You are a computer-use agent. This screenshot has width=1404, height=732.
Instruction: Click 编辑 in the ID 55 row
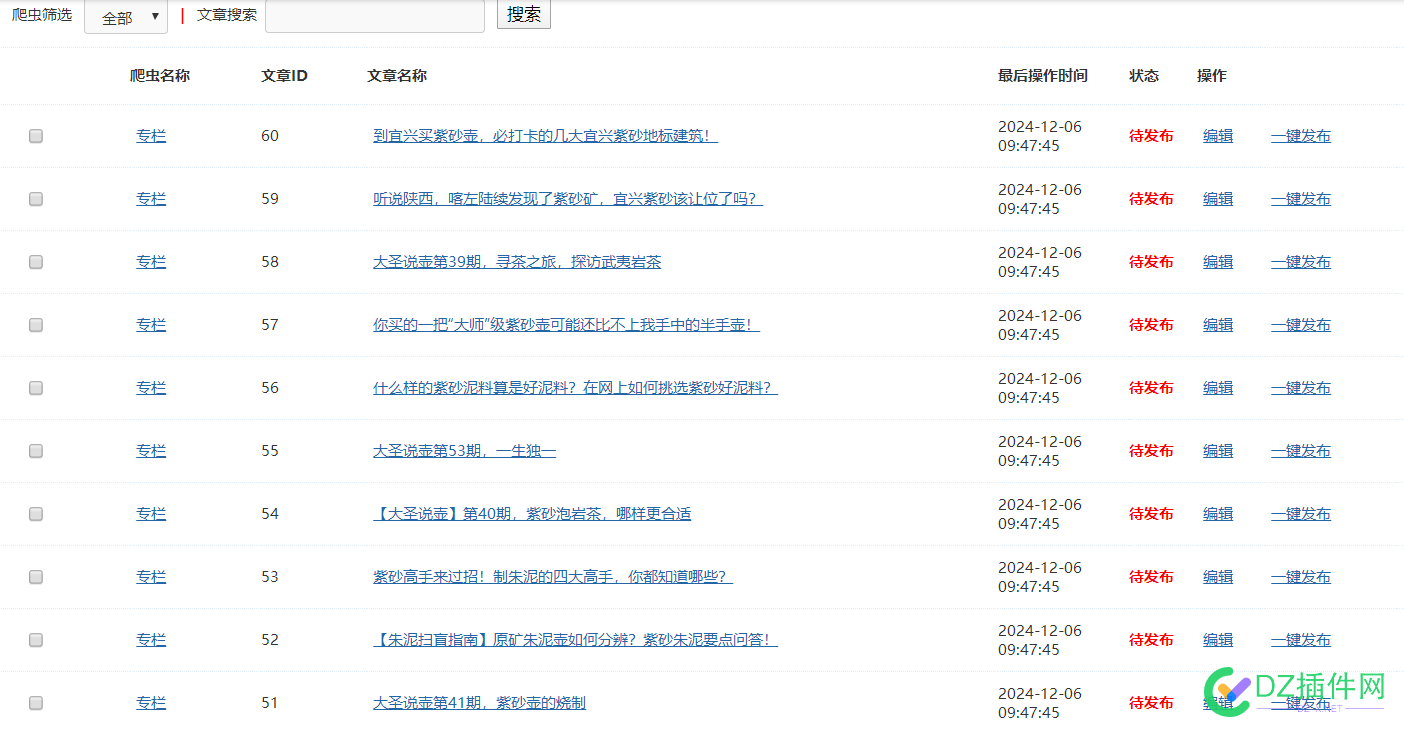coord(1218,451)
